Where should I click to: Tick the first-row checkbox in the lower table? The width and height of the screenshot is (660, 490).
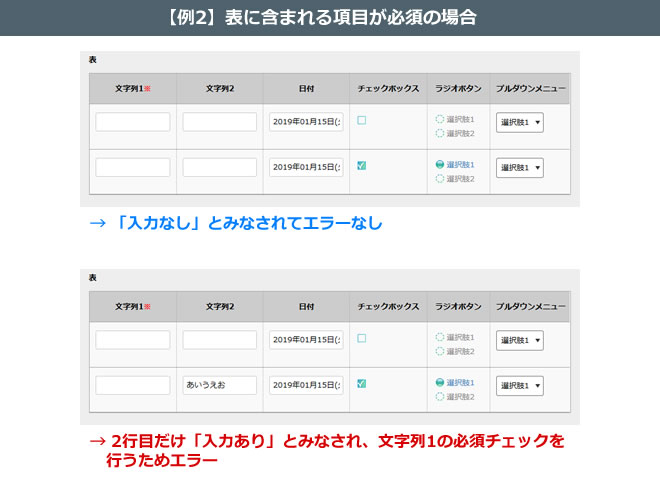pyautogui.click(x=361, y=338)
